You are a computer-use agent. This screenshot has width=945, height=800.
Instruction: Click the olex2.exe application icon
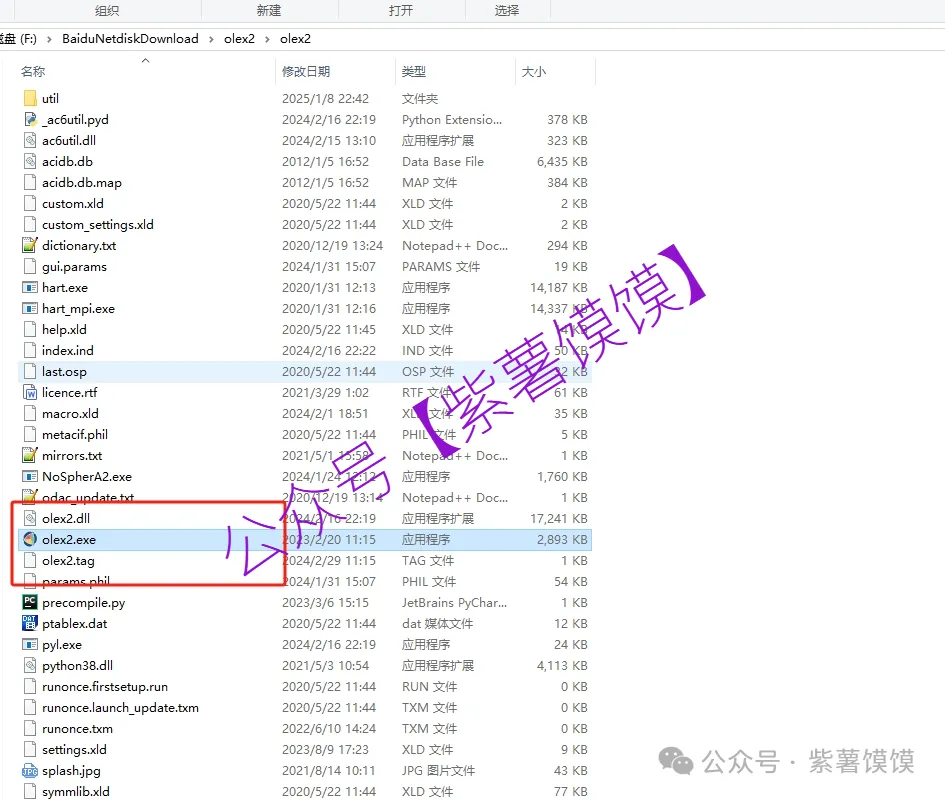[30, 539]
